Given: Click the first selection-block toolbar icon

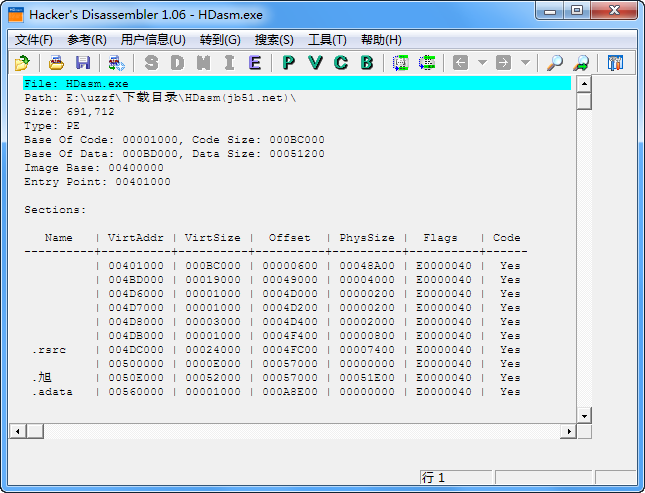Looking at the screenshot, I should pos(401,63).
